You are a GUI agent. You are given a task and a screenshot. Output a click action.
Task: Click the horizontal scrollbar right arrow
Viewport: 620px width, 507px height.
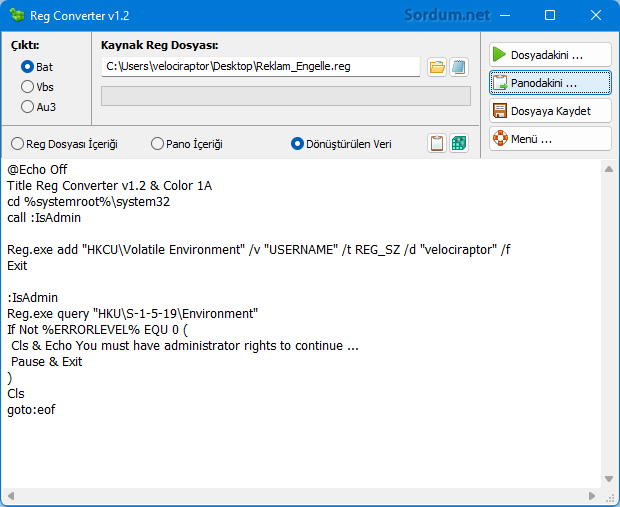592,496
